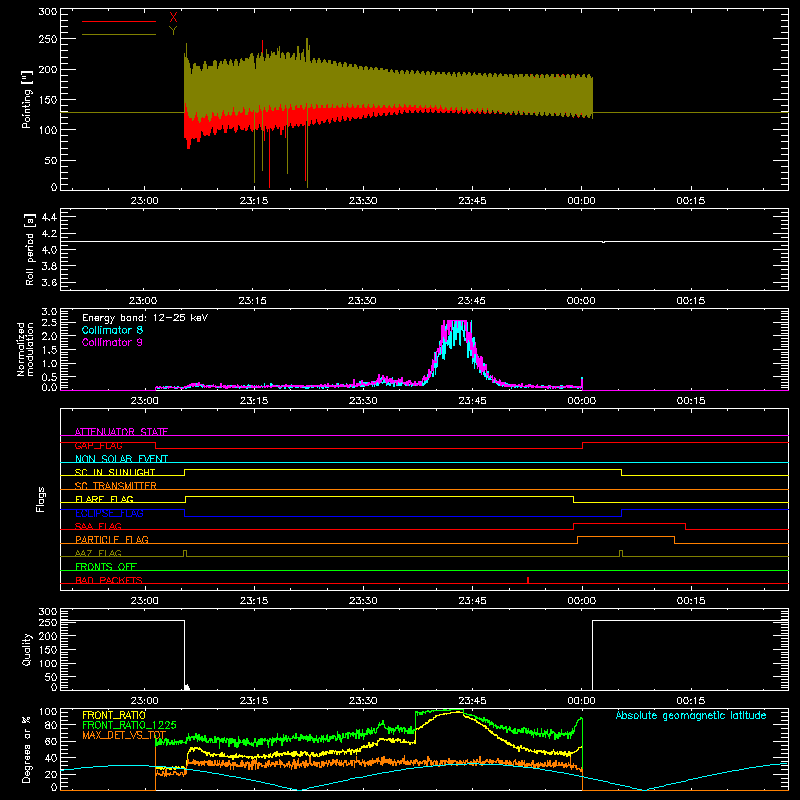Select the olive Y legend label
The image size is (800, 800).
tap(173, 31)
